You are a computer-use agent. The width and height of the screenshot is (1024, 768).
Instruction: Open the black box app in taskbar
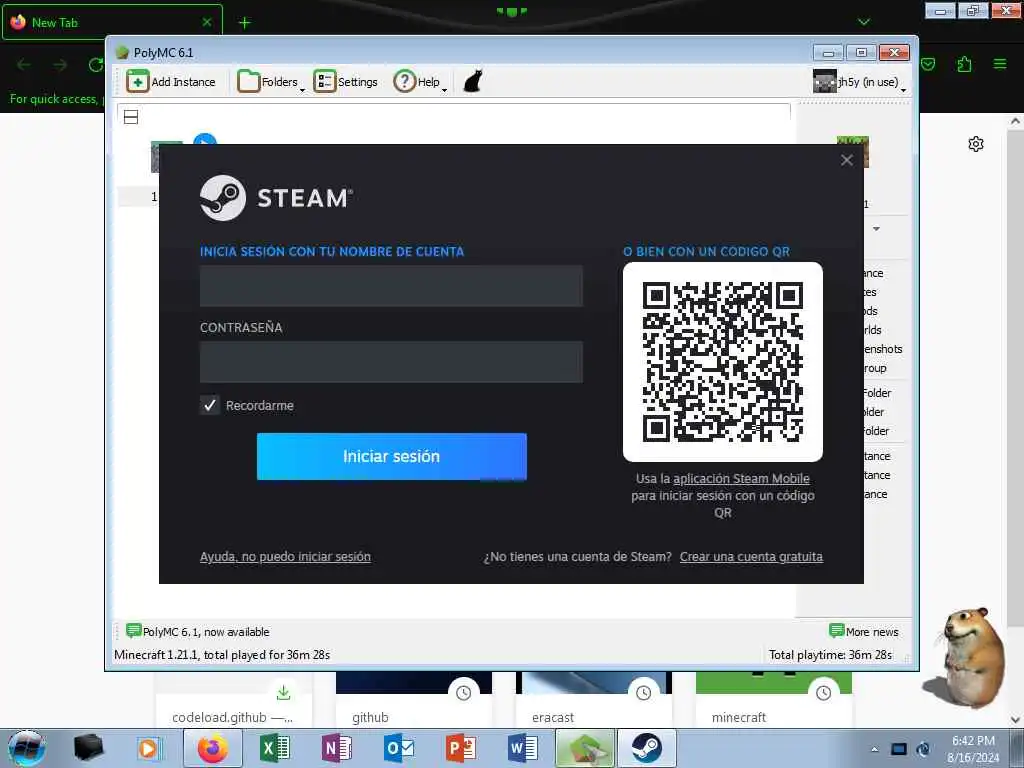click(x=88, y=748)
